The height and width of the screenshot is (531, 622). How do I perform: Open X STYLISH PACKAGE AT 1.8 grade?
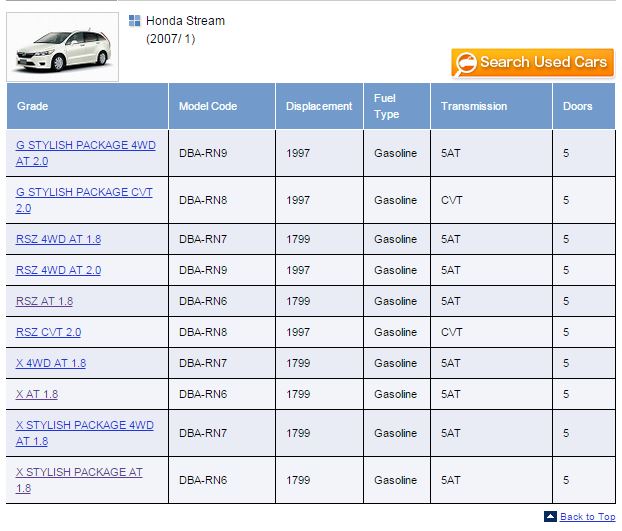click(x=79, y=480)
